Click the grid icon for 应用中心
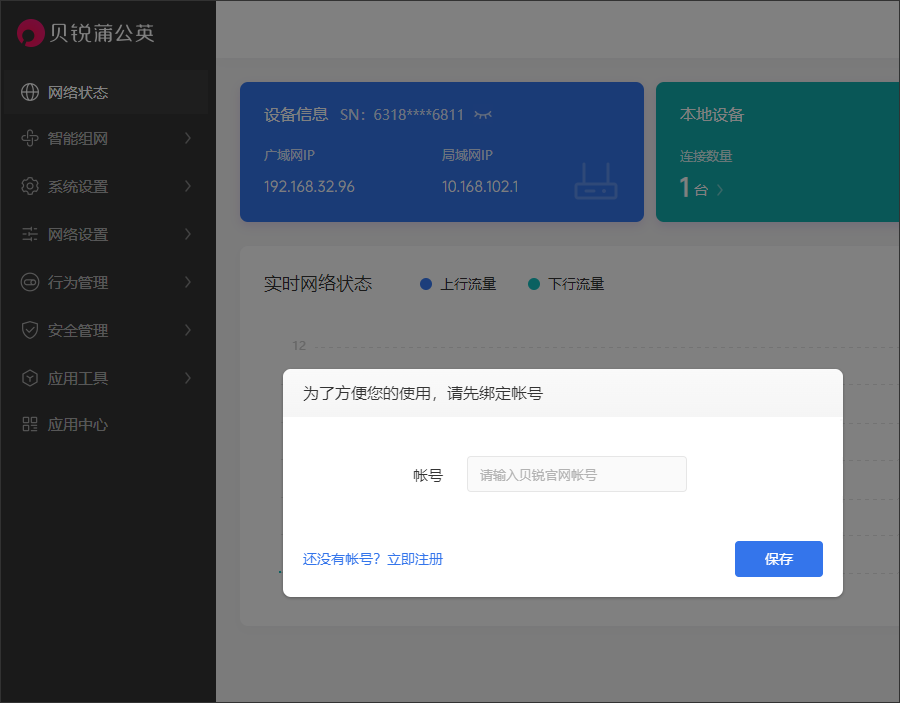The height and width of the screenshot is (703, 900). pyautogui.click(x=30, y=425)
